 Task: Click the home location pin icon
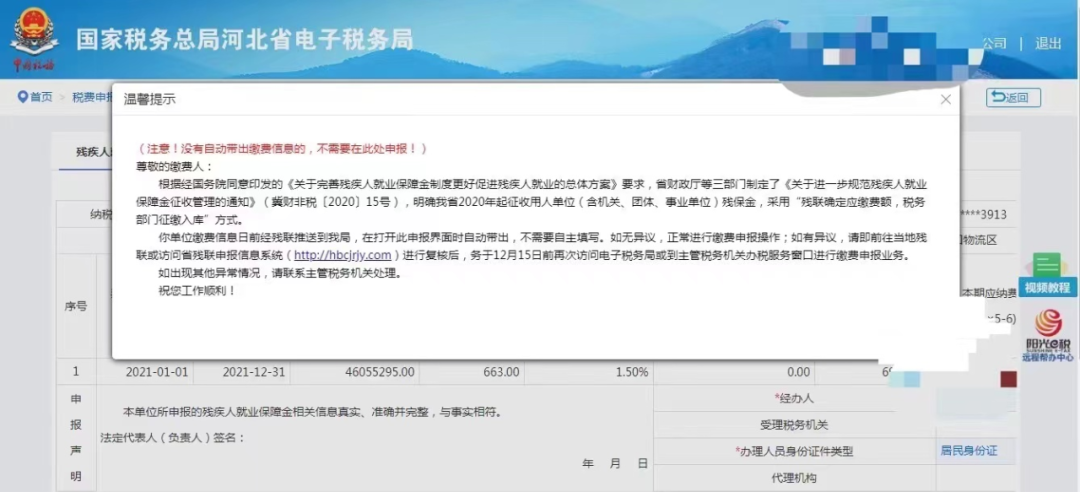tap(22, 97)
